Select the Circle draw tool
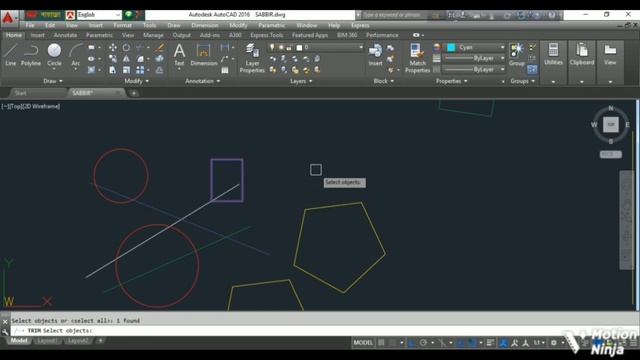The height and width of the screenshot is (360, 640). 54,55
